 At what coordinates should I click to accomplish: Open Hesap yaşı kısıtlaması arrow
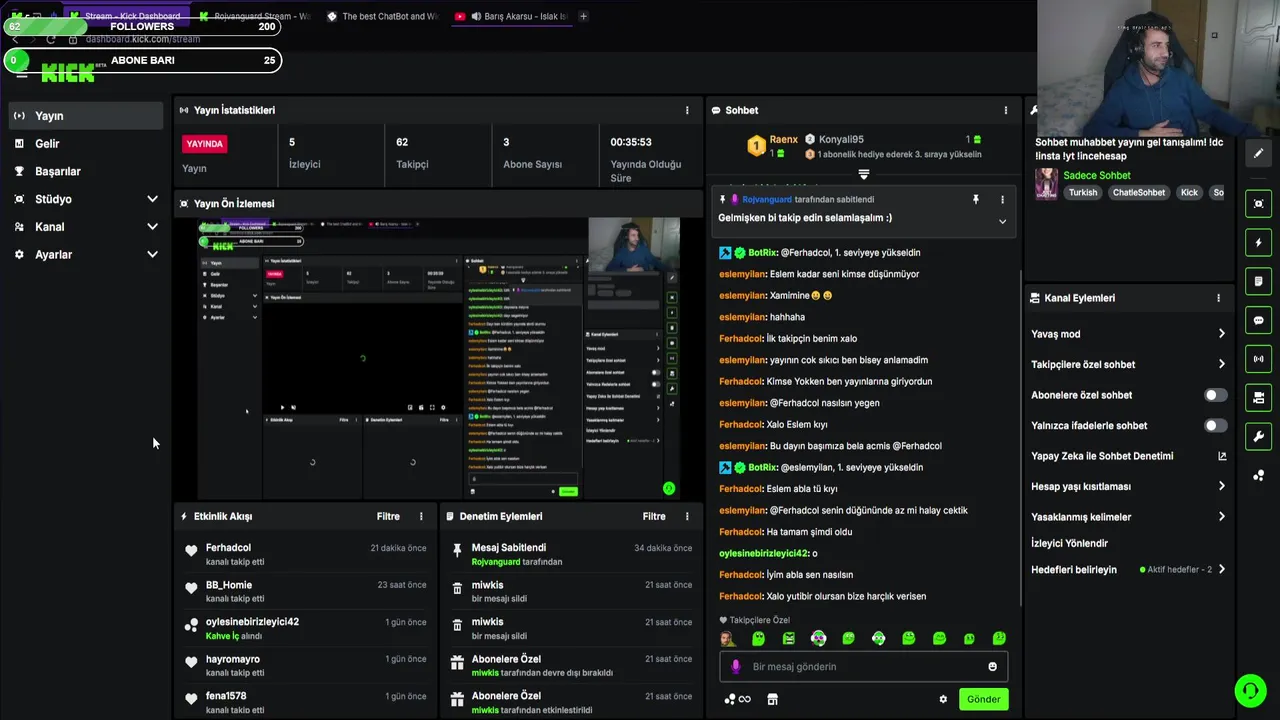(x=1221, y=486)
